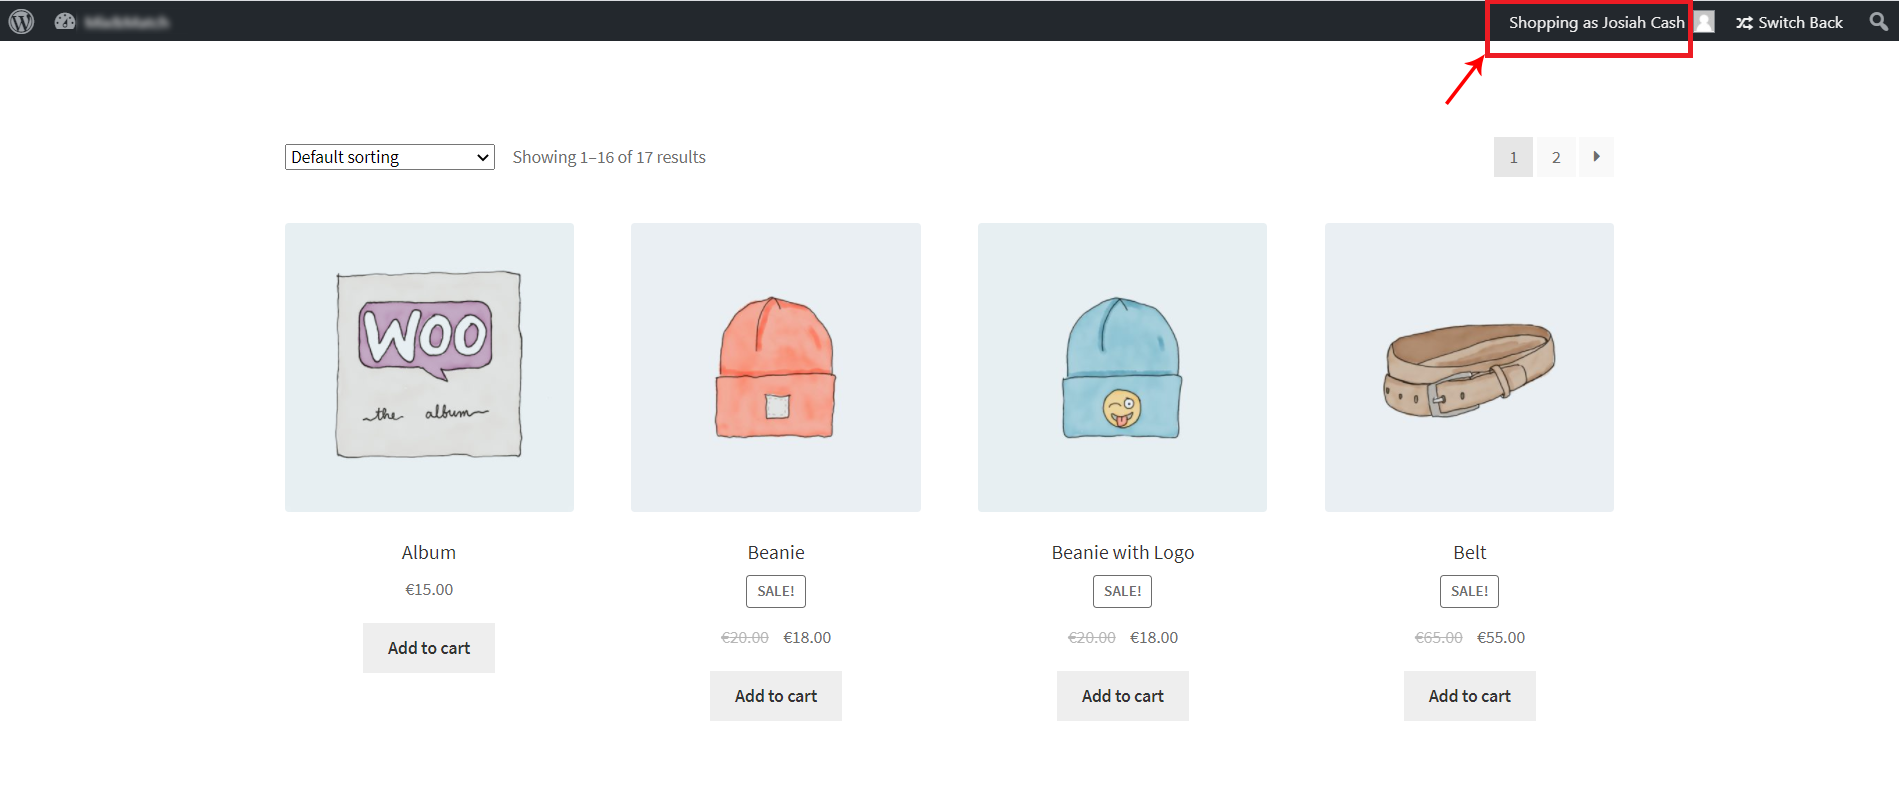Click the Josiah Cash avatar icon

click(1704, 21)
